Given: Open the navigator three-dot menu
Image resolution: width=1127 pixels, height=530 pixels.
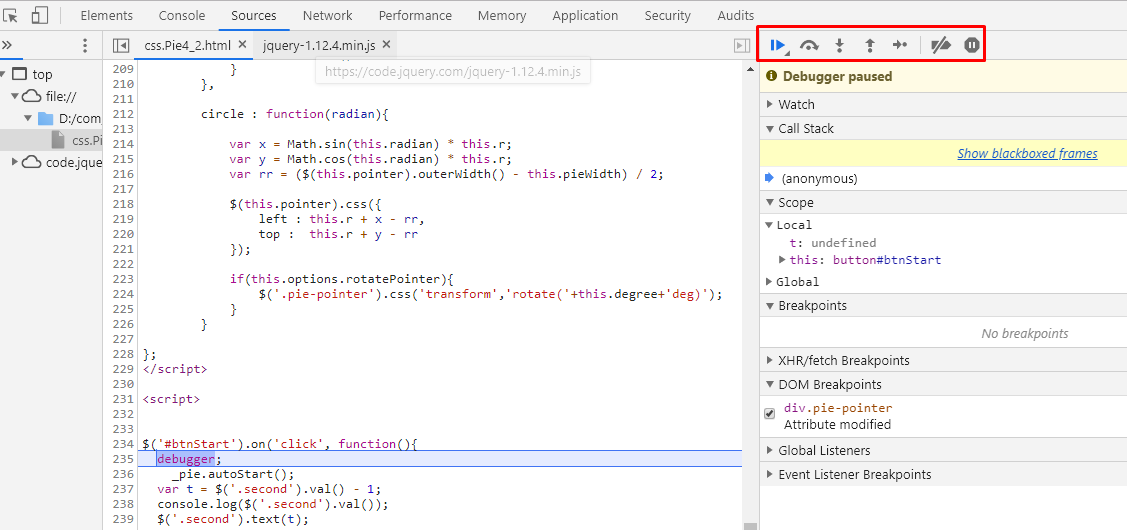Looking at the screenshot, I should pyautogui.click(x=85, y=46).
